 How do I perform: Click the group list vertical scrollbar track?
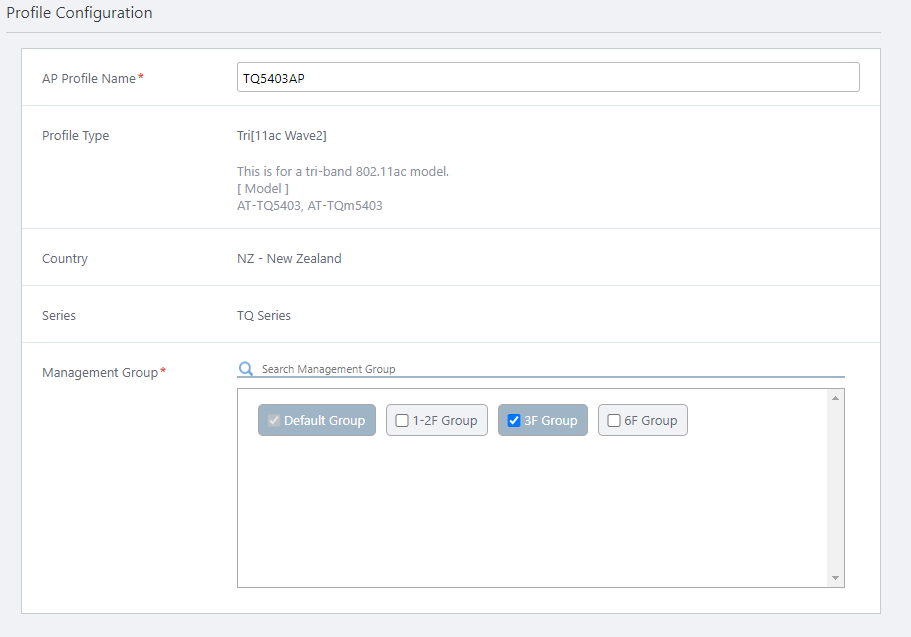(836, 490)
